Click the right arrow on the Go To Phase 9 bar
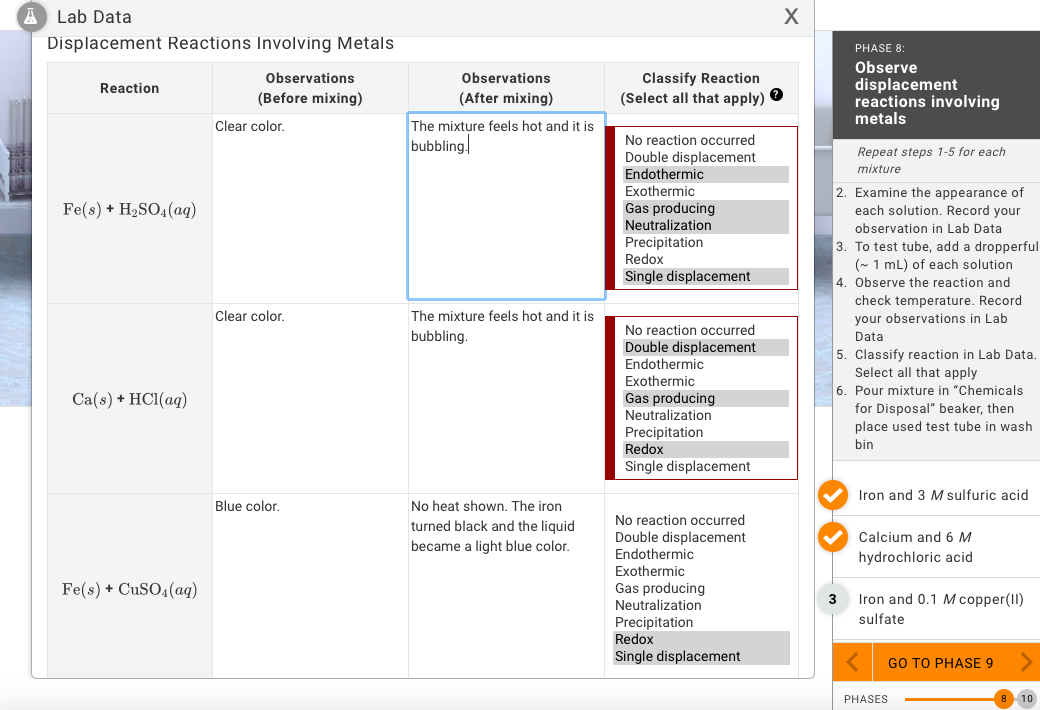Screen dimensions: 1040x710 click(x=1025, y=662)
